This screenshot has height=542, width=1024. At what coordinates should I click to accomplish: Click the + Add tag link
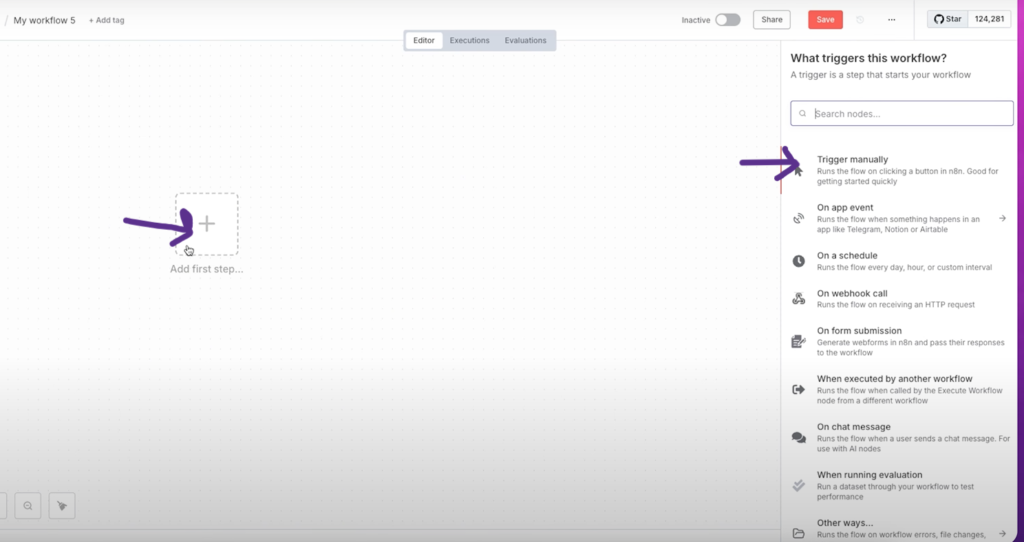click(106, 20)
